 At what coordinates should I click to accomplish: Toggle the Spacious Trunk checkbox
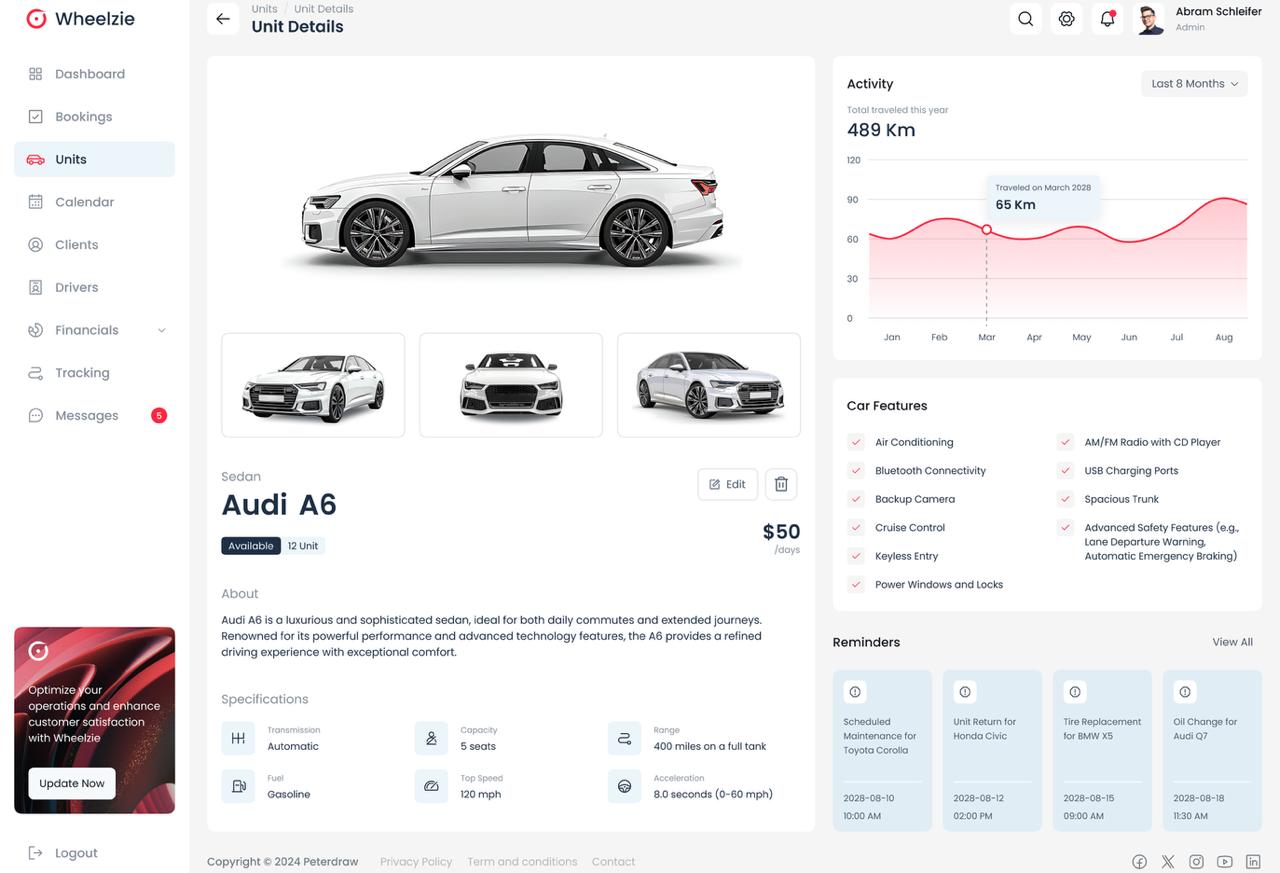point(1066,498)
